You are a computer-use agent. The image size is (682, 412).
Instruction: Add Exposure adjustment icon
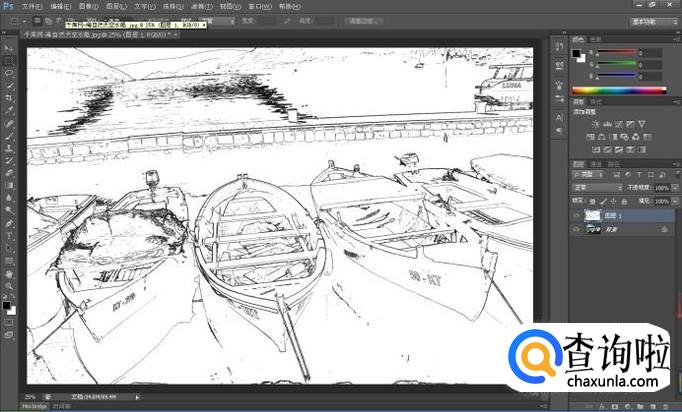[630, 124]
